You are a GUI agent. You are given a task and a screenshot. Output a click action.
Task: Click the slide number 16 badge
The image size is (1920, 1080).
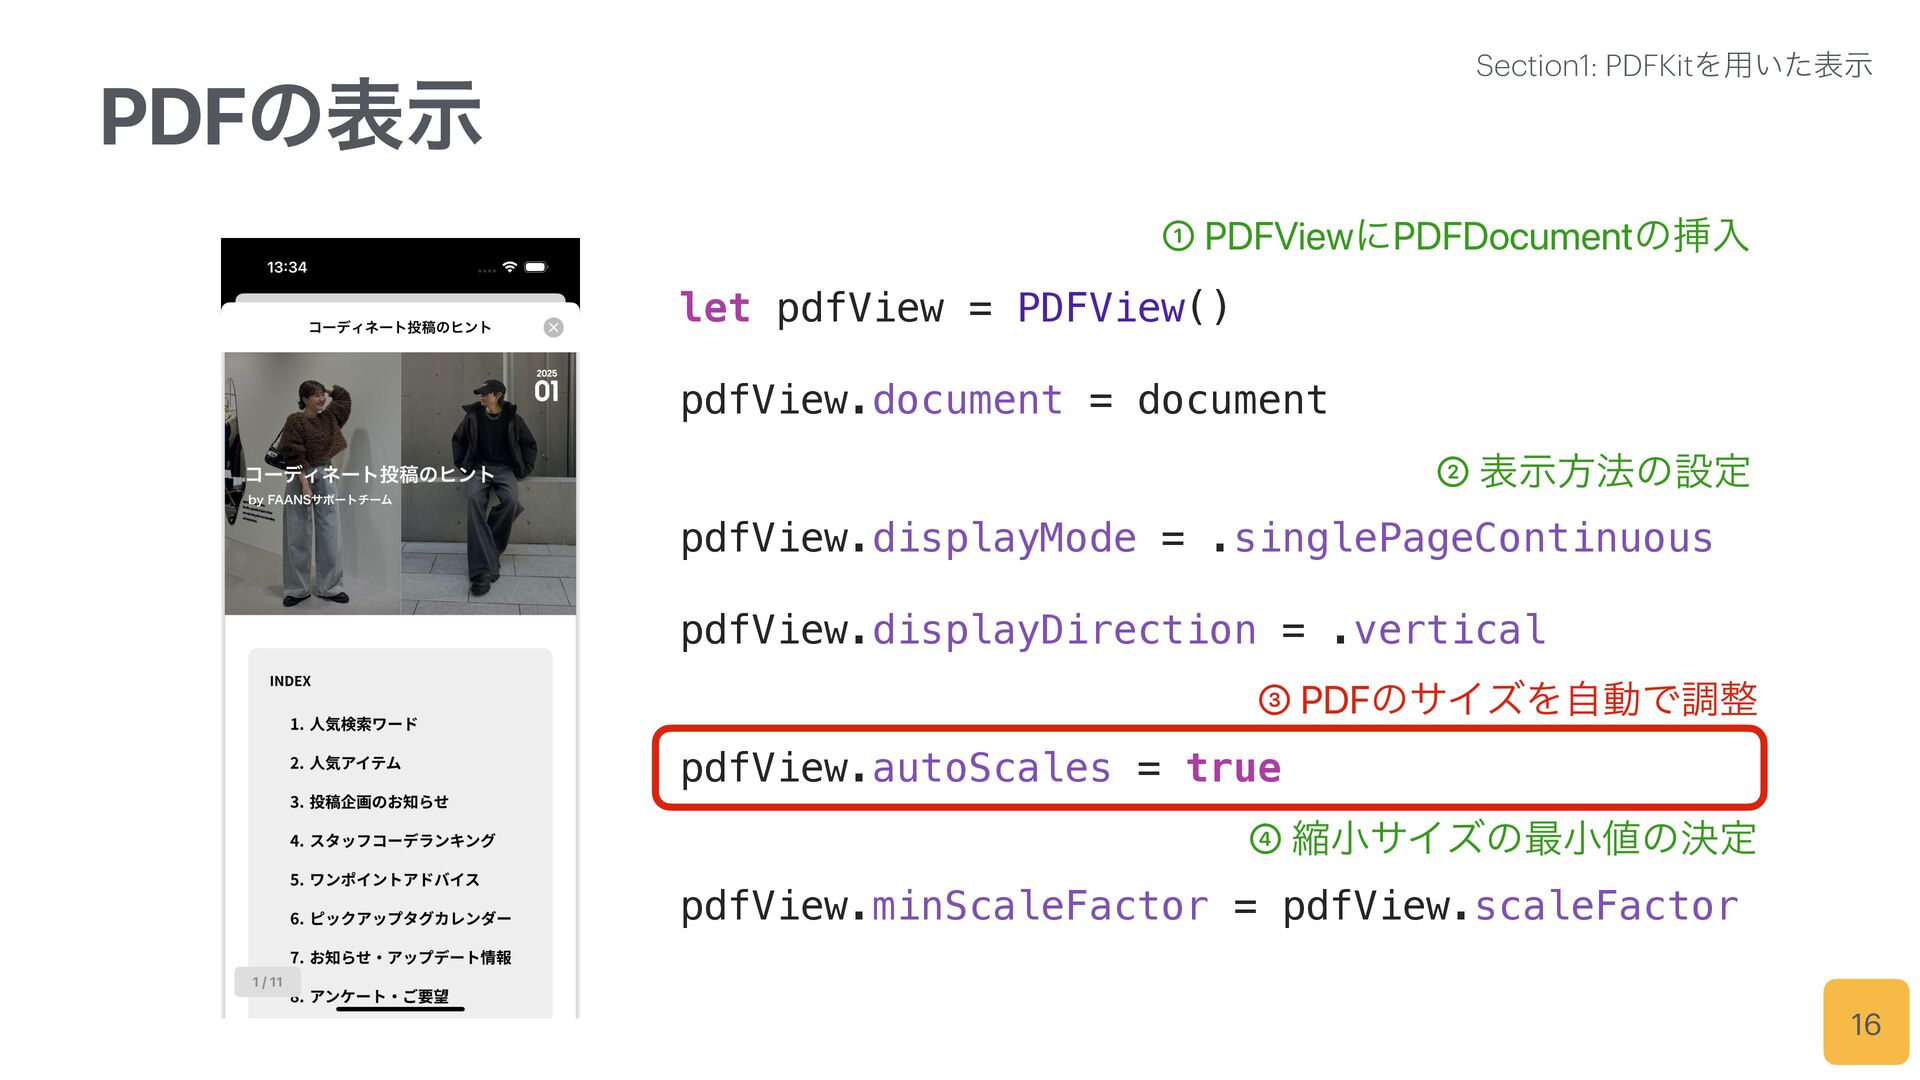pyautogui.click(x=1865, y=1023)
